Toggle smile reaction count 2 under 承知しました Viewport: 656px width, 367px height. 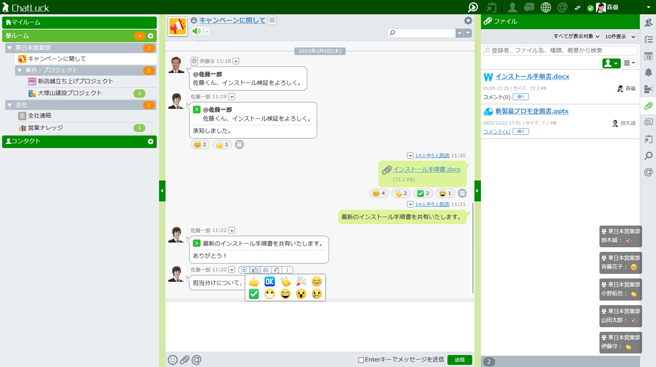pos(200,145)
